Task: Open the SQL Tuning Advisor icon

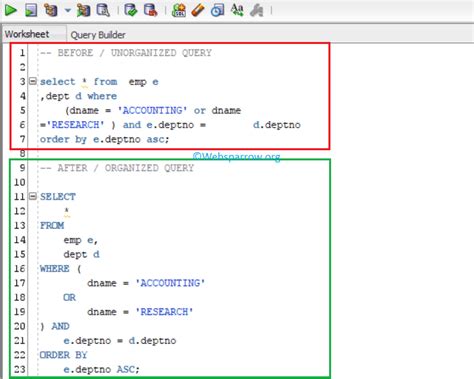Action: coord(103,10)
